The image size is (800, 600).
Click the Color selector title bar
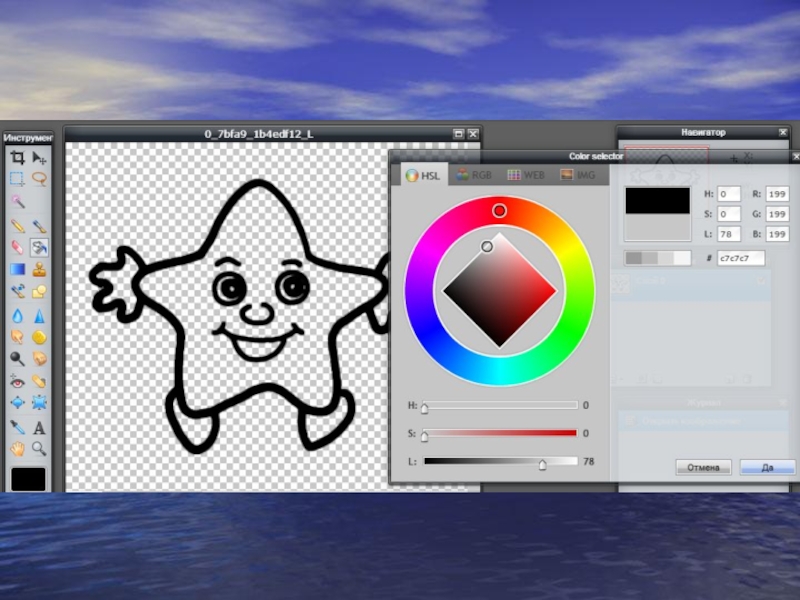click(x=595, y=157)
